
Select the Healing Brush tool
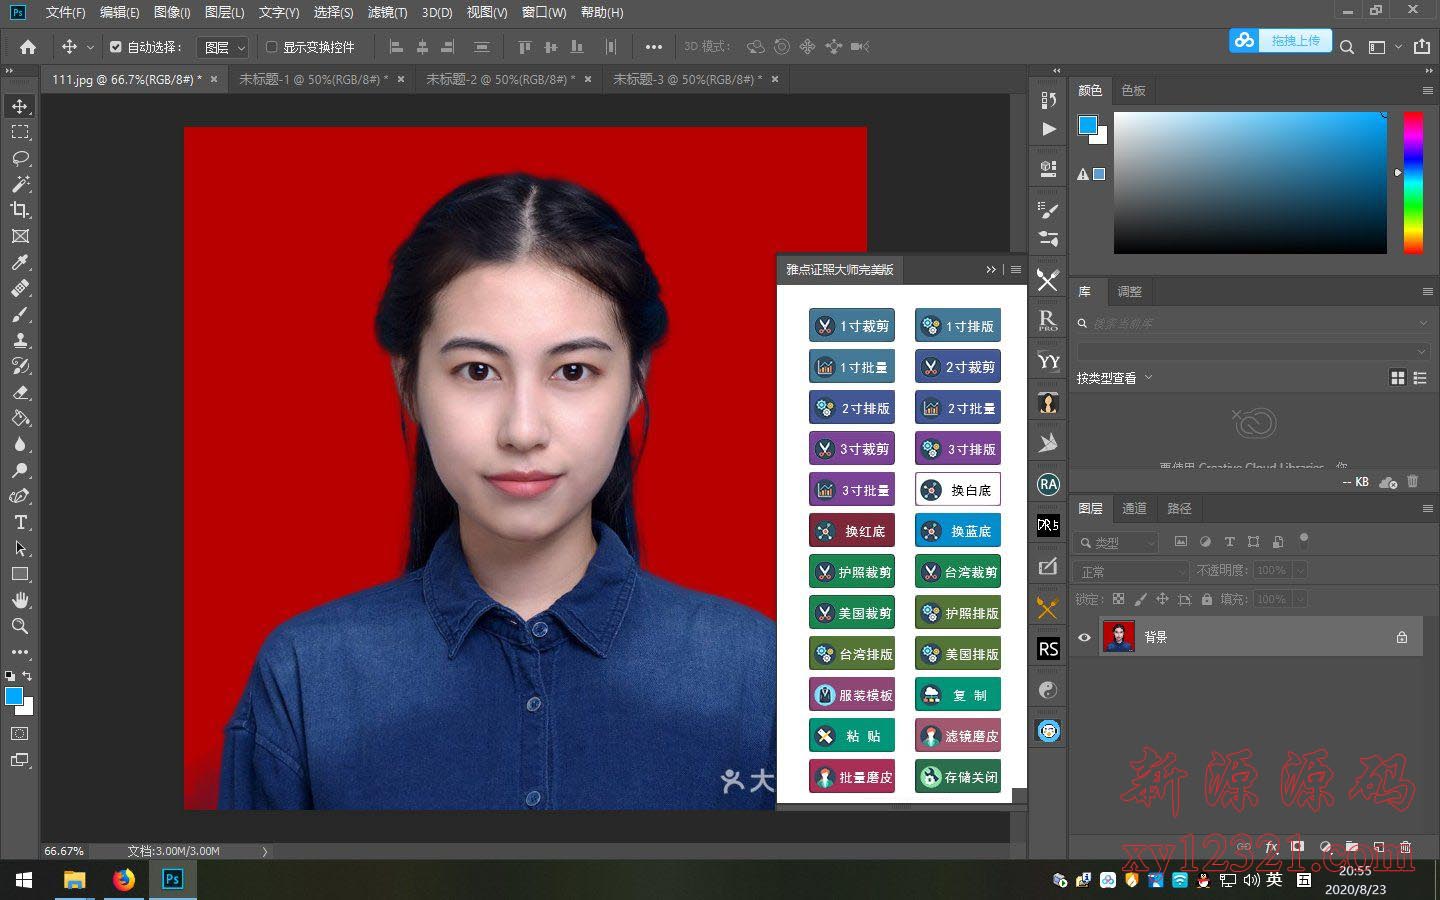tap(20, 288)
